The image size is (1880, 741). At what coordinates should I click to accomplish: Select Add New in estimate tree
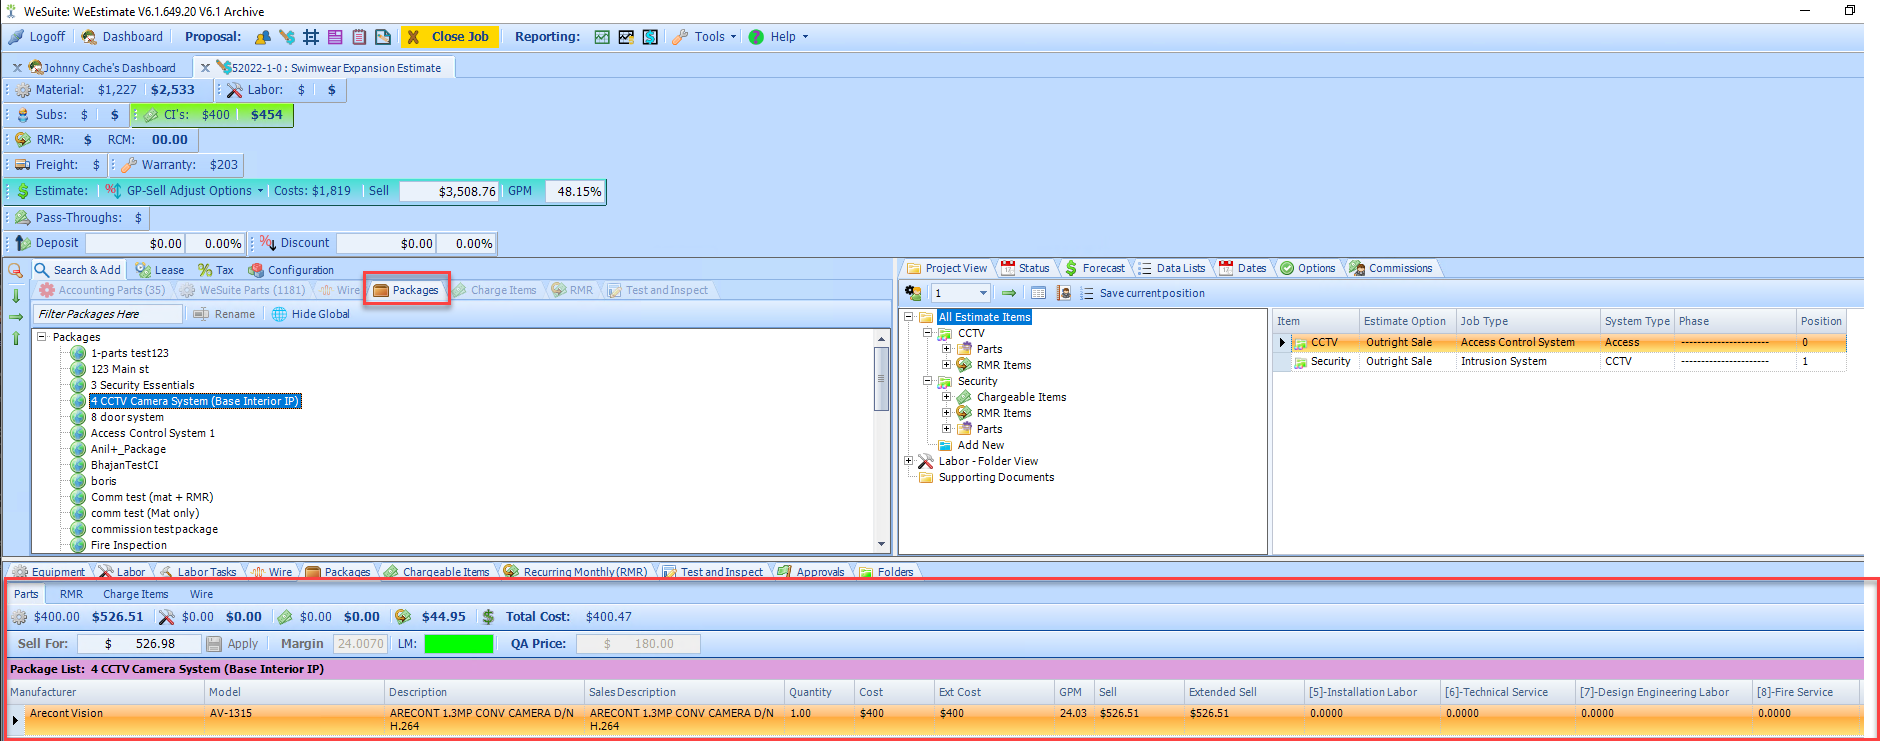pos(980,445)
